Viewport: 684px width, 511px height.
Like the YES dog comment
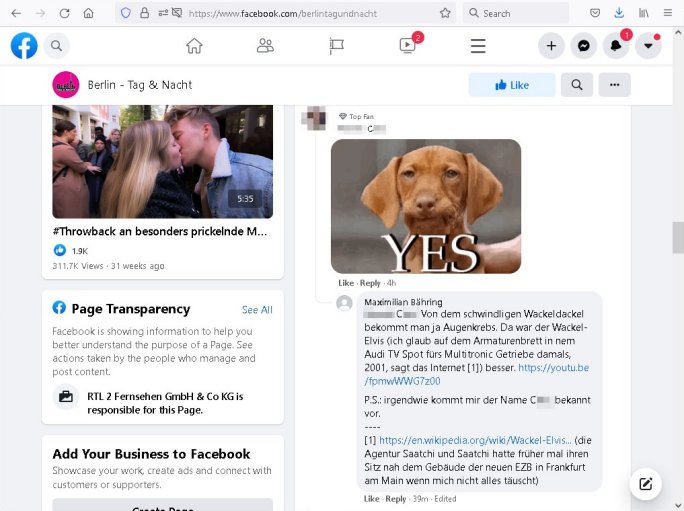pyautogui.click(x=346, y=283)
